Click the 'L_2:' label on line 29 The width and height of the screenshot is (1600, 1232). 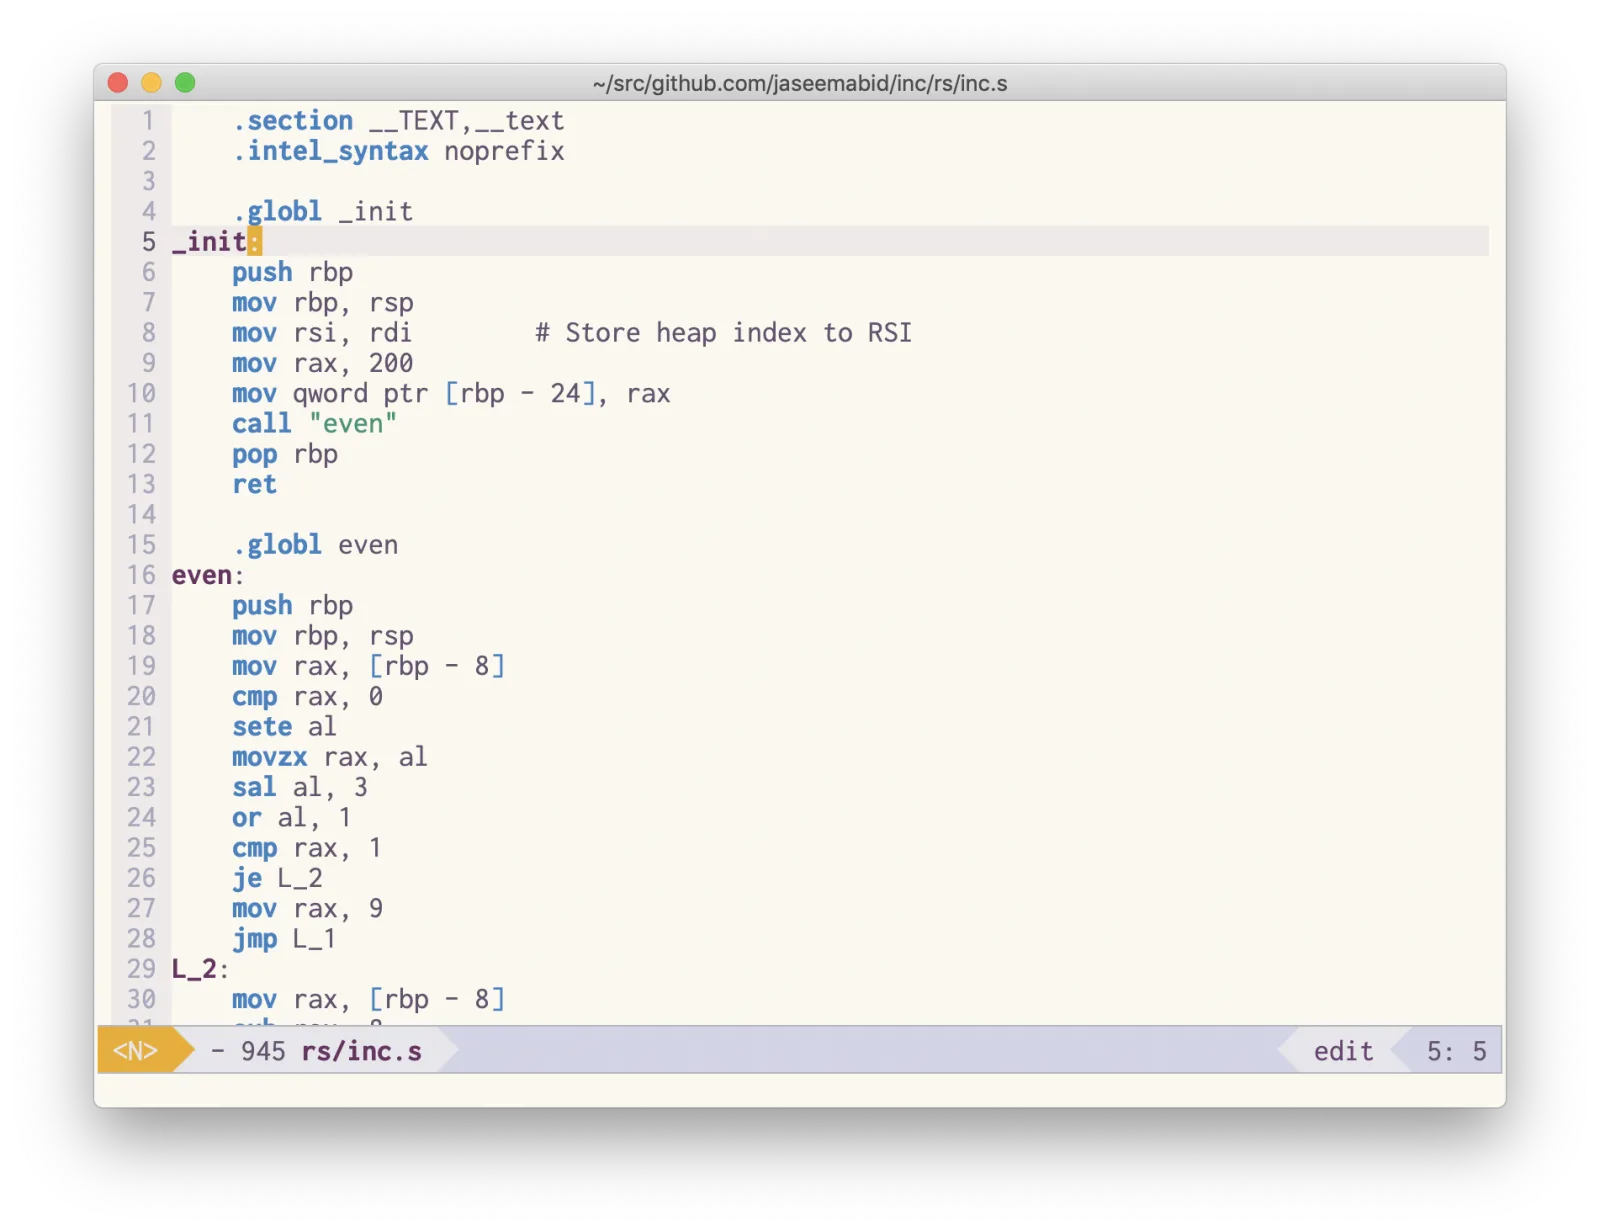click(201, 969)
